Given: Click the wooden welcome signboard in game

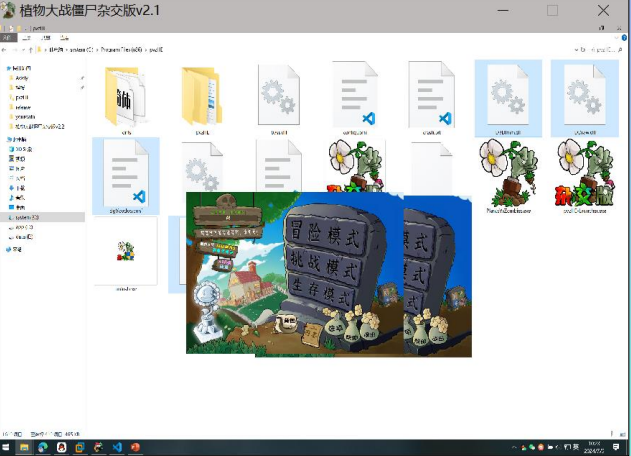Looking at the screenshot, I should [x=227, y=216].
